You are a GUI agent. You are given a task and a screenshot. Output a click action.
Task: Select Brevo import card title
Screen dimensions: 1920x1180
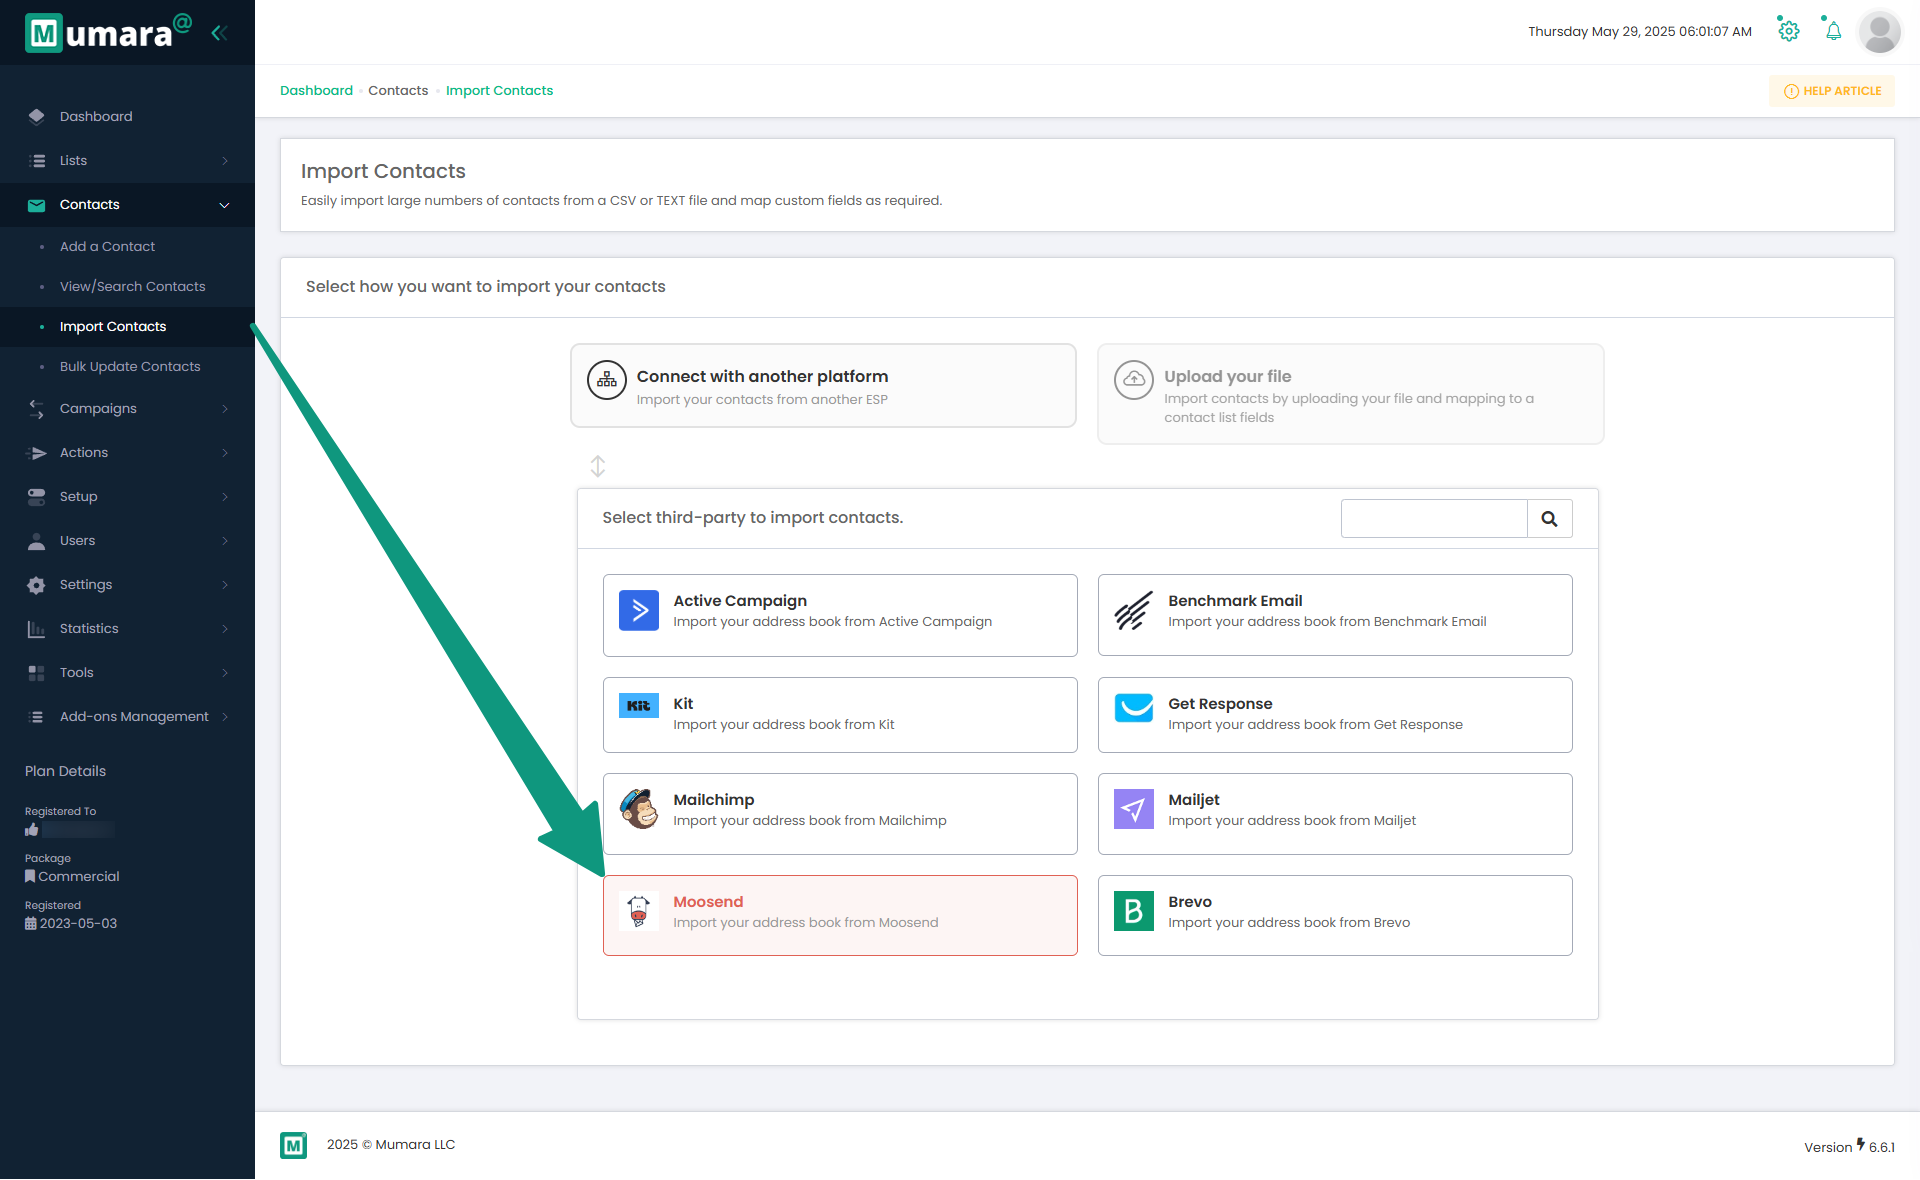click(x=1190, y=902)
